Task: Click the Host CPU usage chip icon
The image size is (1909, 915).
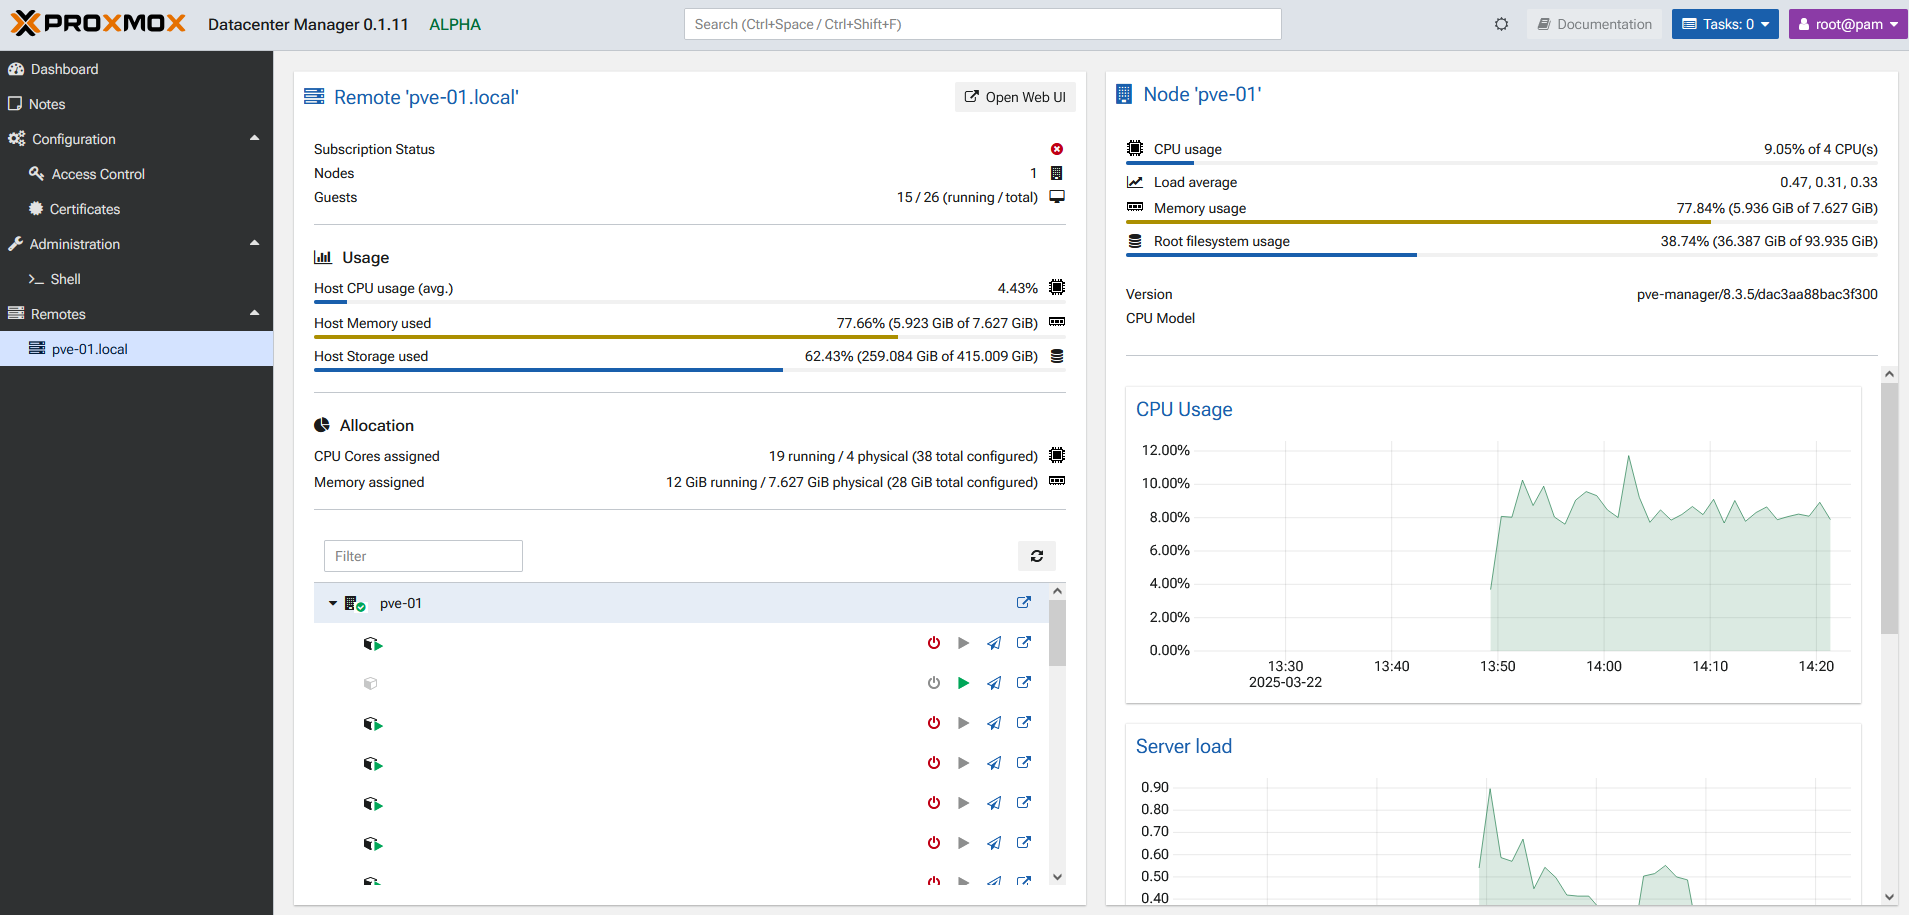Action: pyautogui.click(x=1057, y=288)
